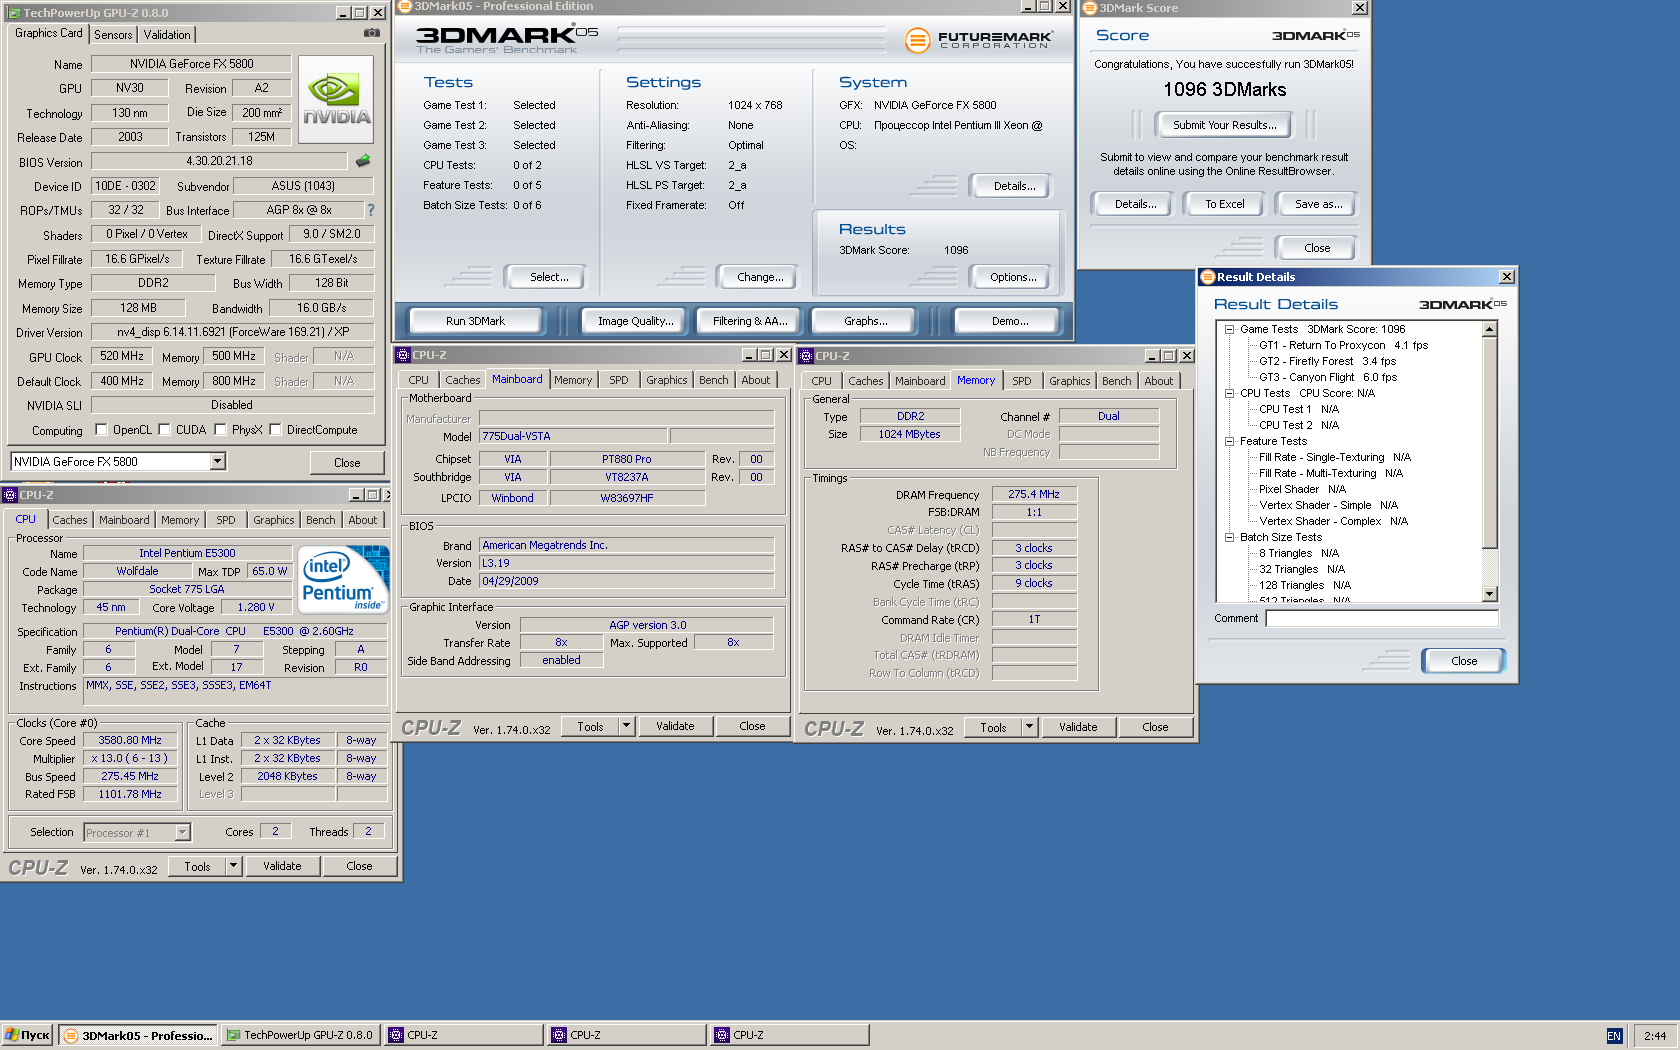
Task: Open the GeForce FX 5800 GPU selector dropdown
Action: click(217, 461)
